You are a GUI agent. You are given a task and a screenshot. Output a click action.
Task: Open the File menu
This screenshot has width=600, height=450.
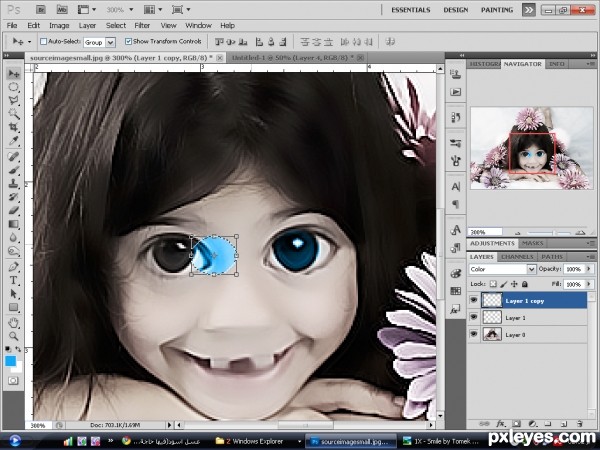(12, 26)
